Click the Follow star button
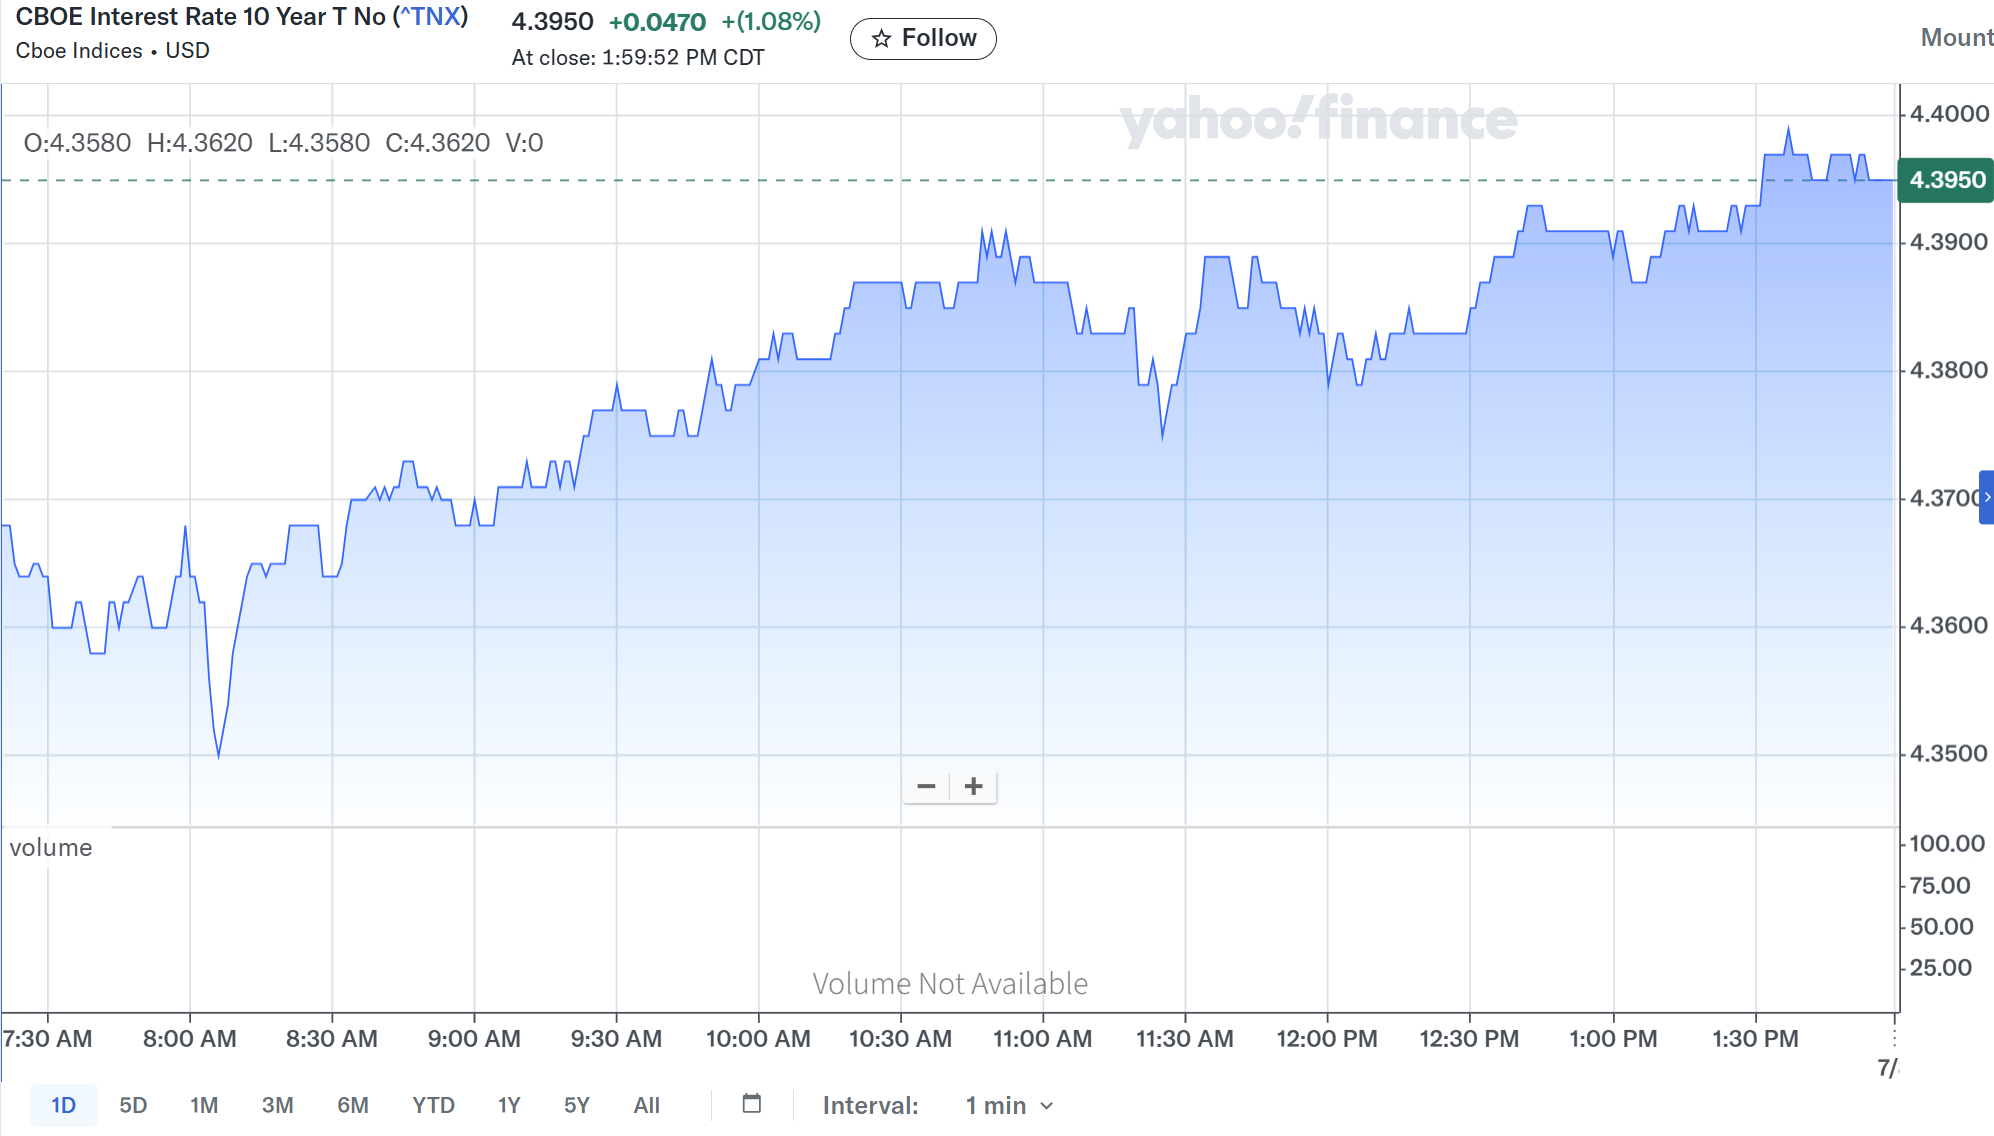Viewport: 1994px width, 1136px height. pos(923,39)
